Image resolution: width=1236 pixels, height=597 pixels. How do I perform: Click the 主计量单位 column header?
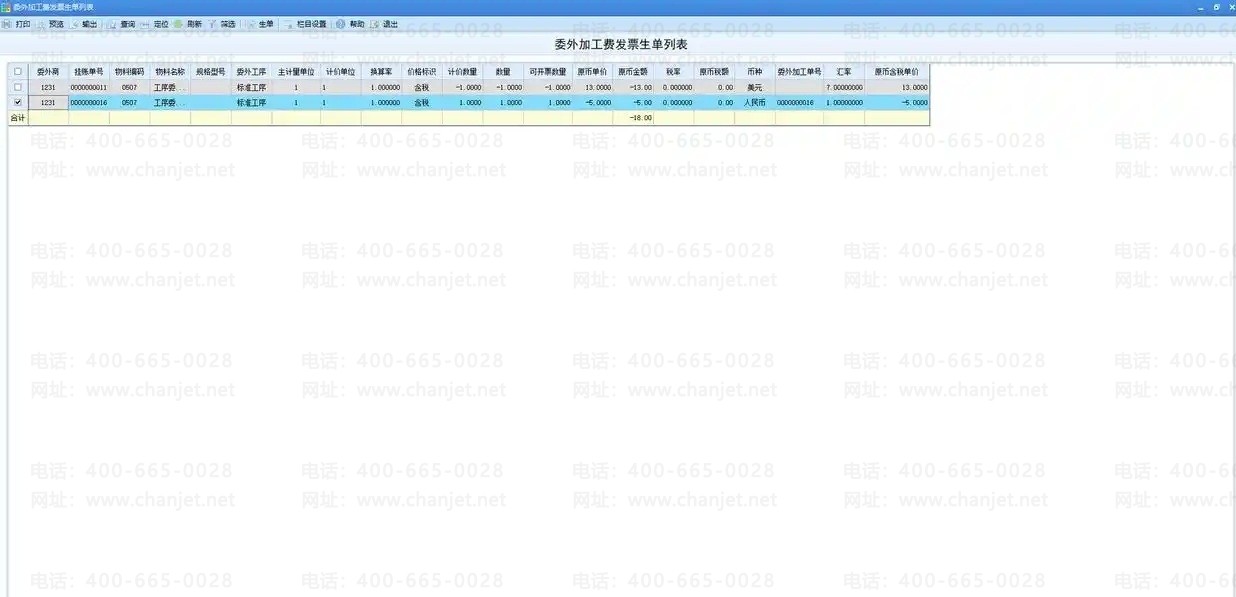[x=296, y=72]
